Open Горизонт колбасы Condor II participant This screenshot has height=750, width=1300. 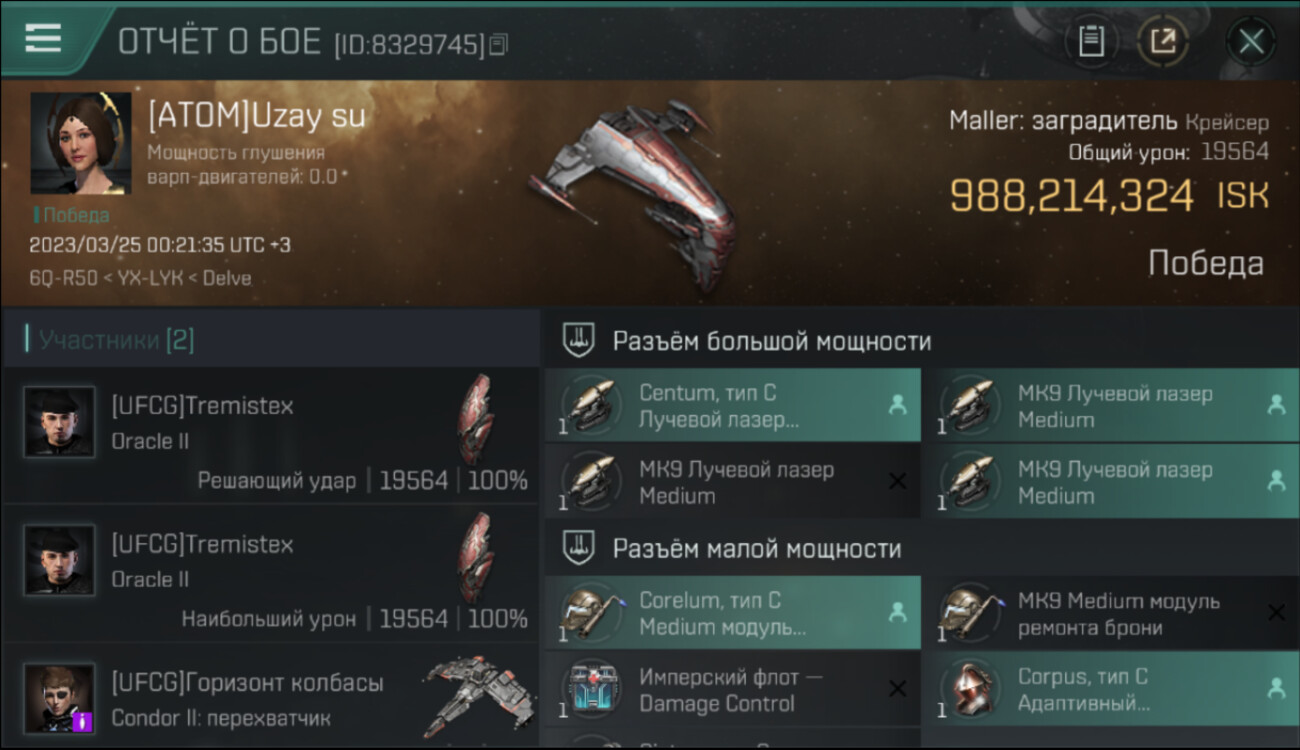click(x=270, y=697)
